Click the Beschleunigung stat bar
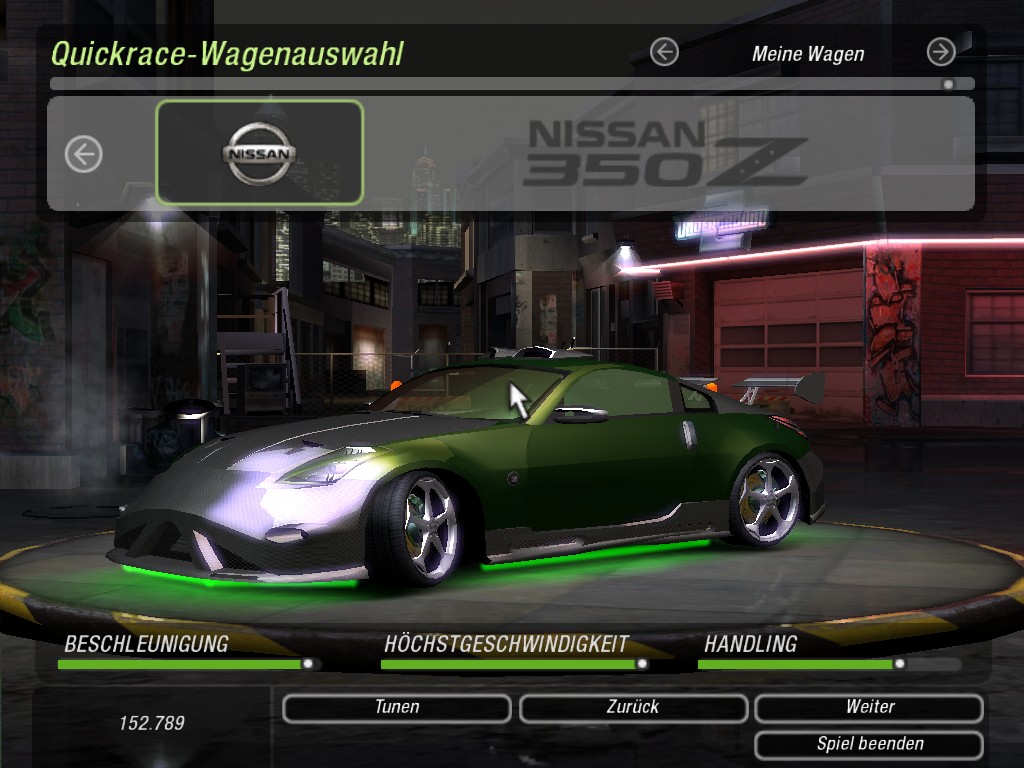 tap(188, 664)
